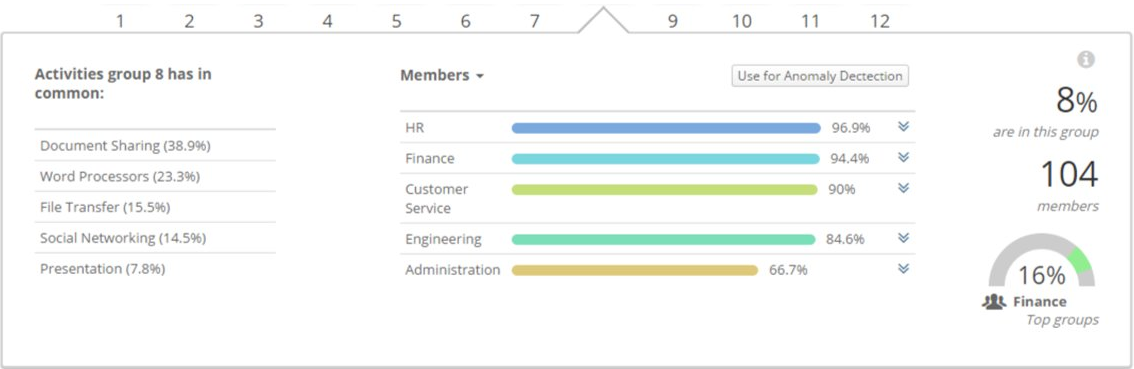Expand the Administration row double chevron

(903, 268)
